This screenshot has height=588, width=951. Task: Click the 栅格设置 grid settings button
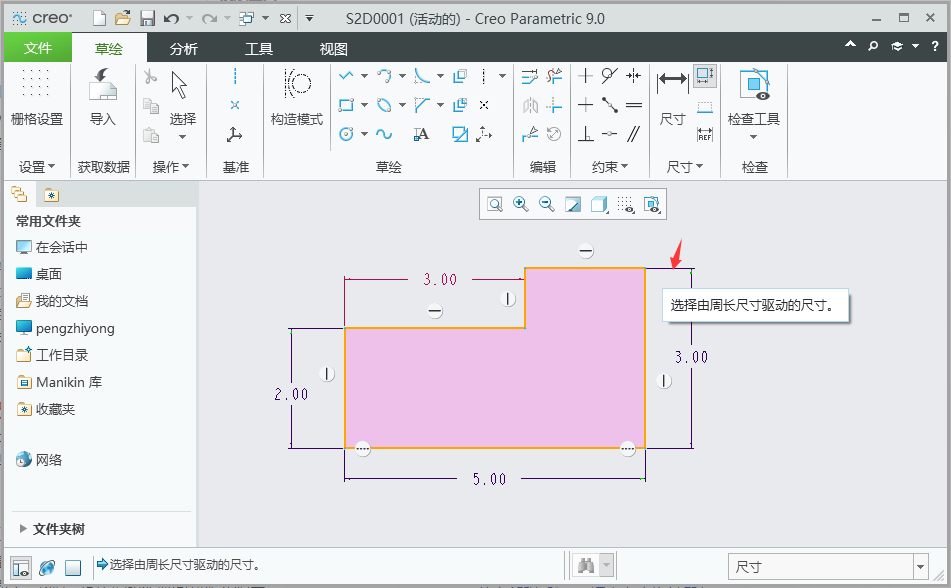(36, 98)
